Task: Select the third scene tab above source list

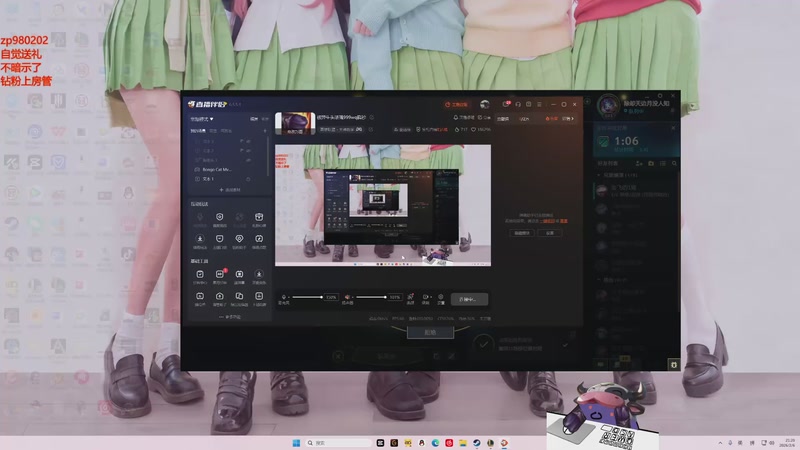Action: coord(226,131)
